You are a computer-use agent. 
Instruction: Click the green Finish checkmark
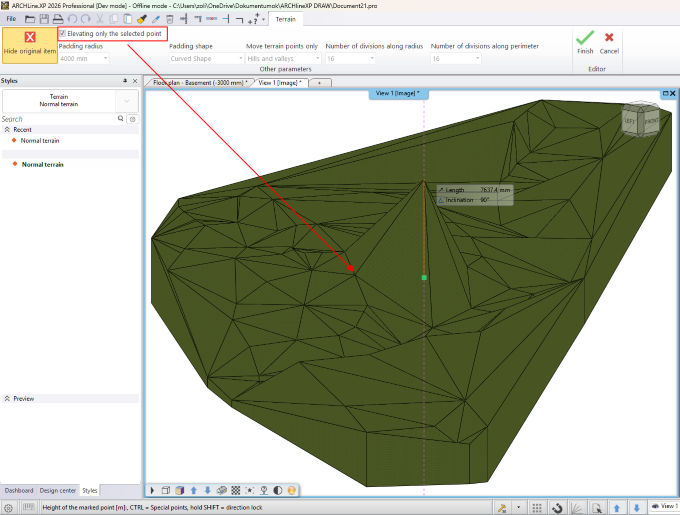(x=585, y=42)
